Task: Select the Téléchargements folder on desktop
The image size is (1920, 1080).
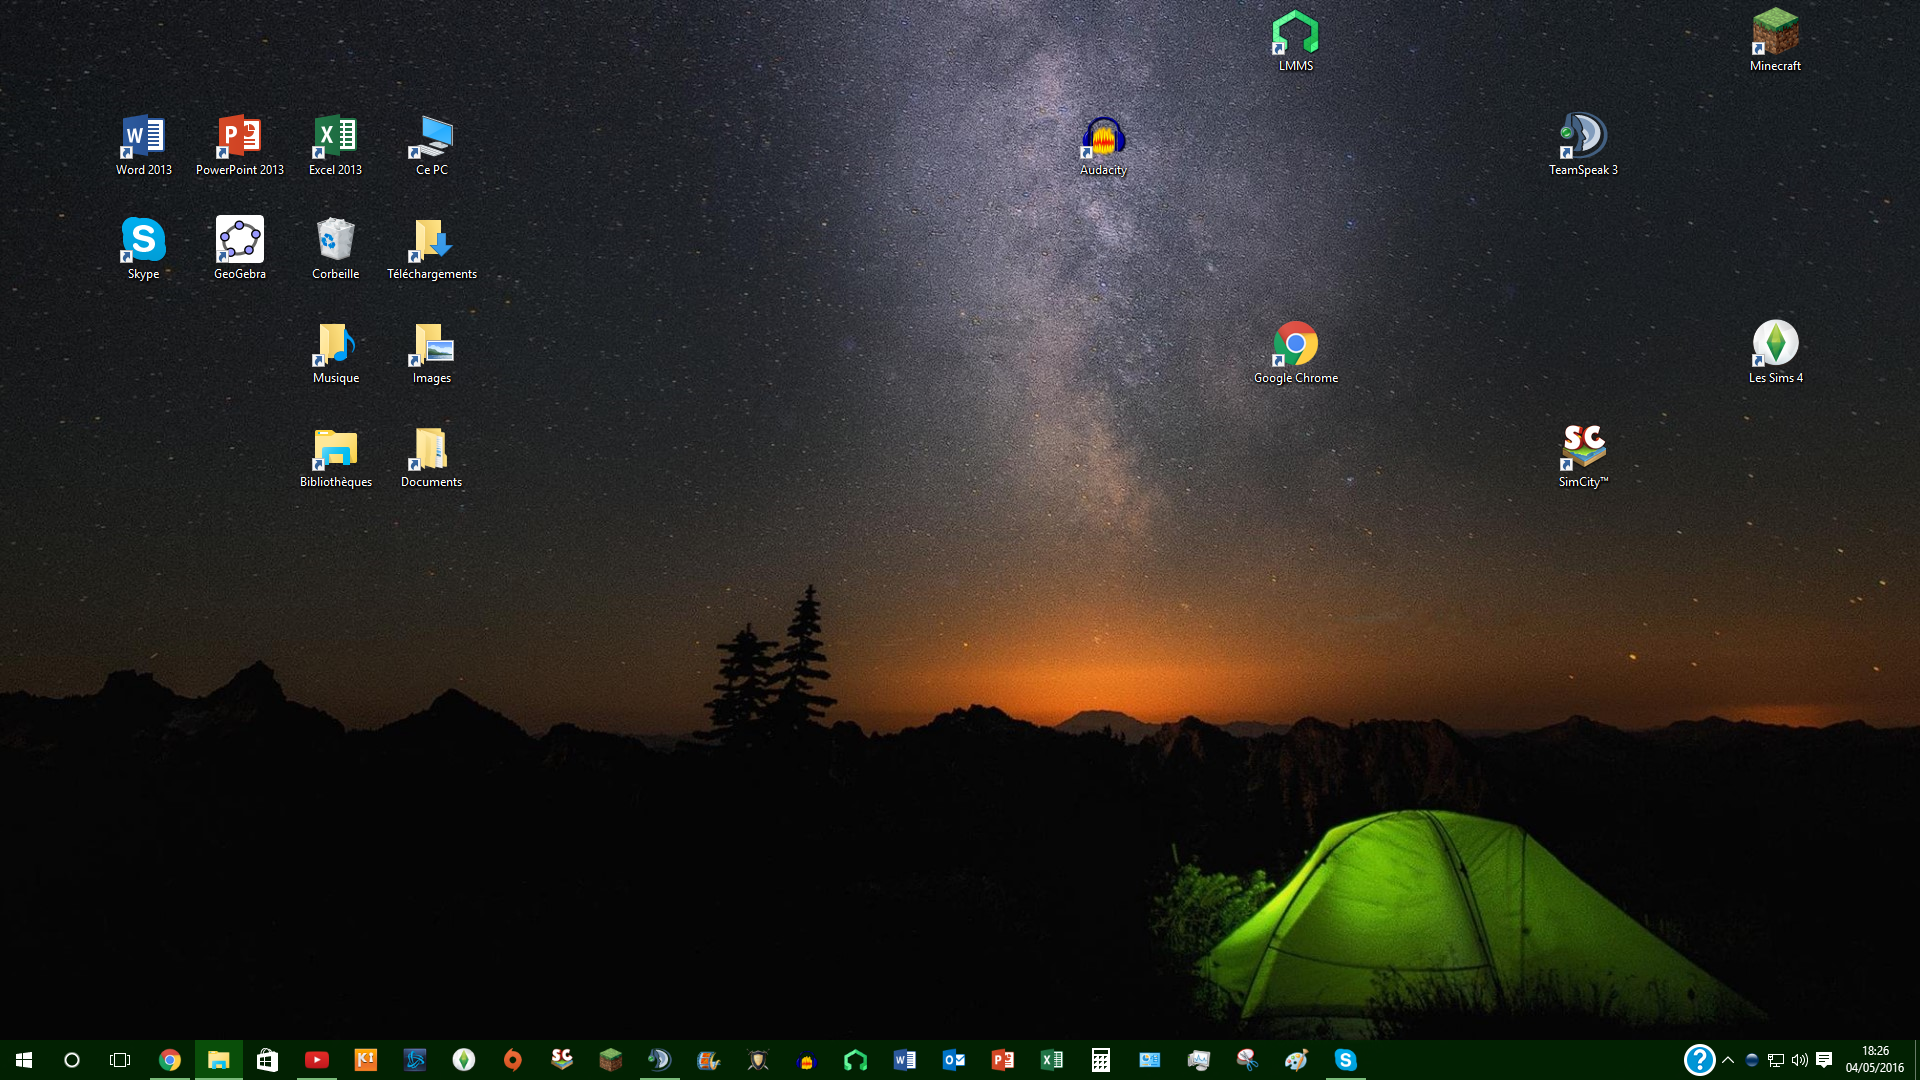Action: pos(431,244)
